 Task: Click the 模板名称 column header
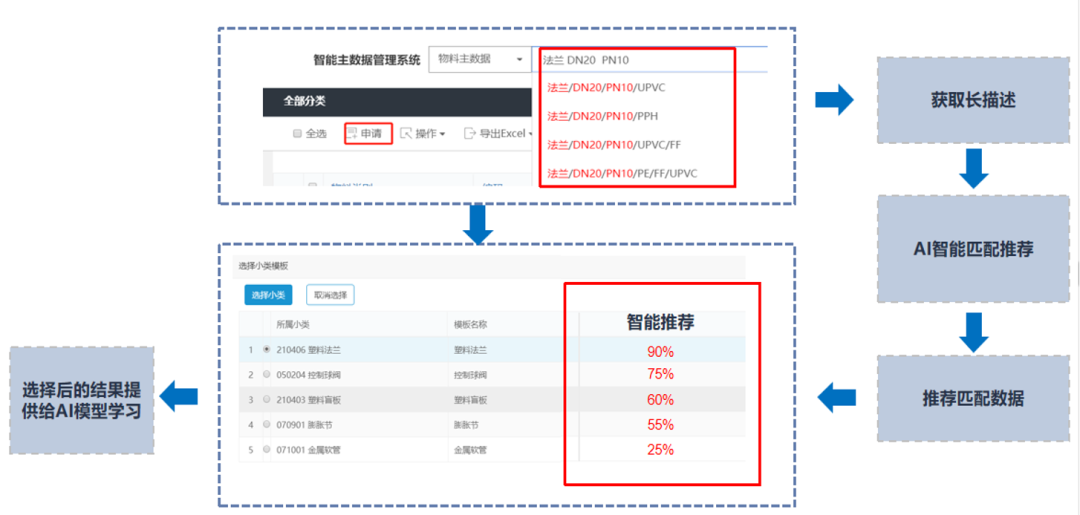tap(470, 324)
